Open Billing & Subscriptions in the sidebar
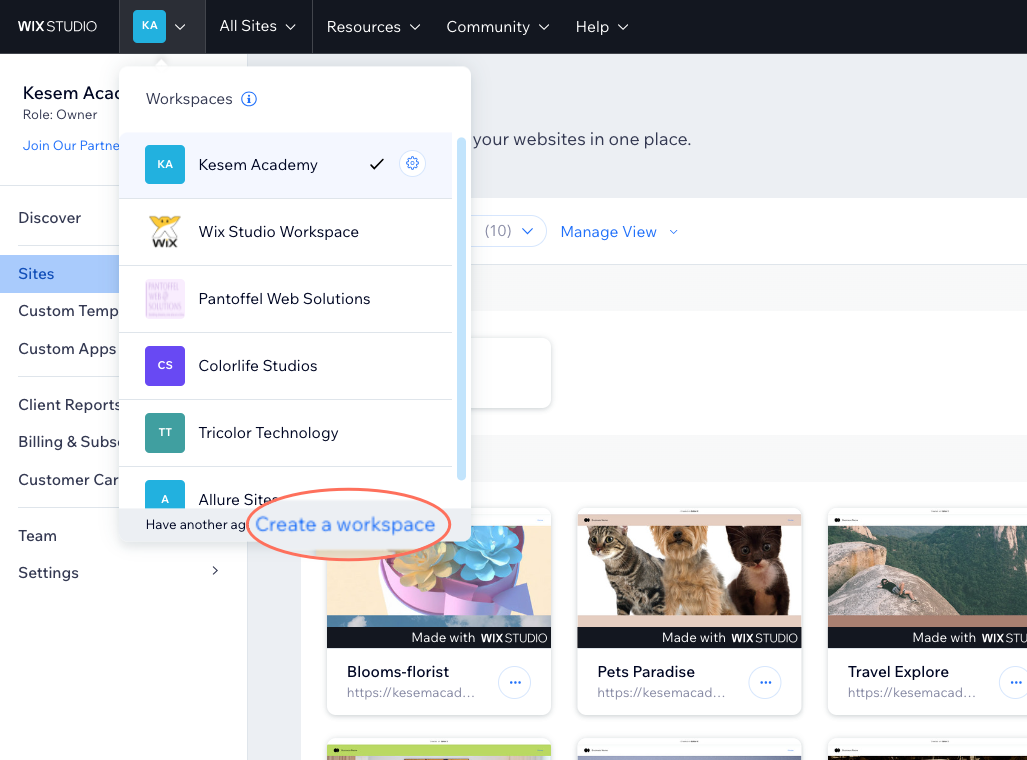This screenshot has height=760, width=1027. pos(68,442)
